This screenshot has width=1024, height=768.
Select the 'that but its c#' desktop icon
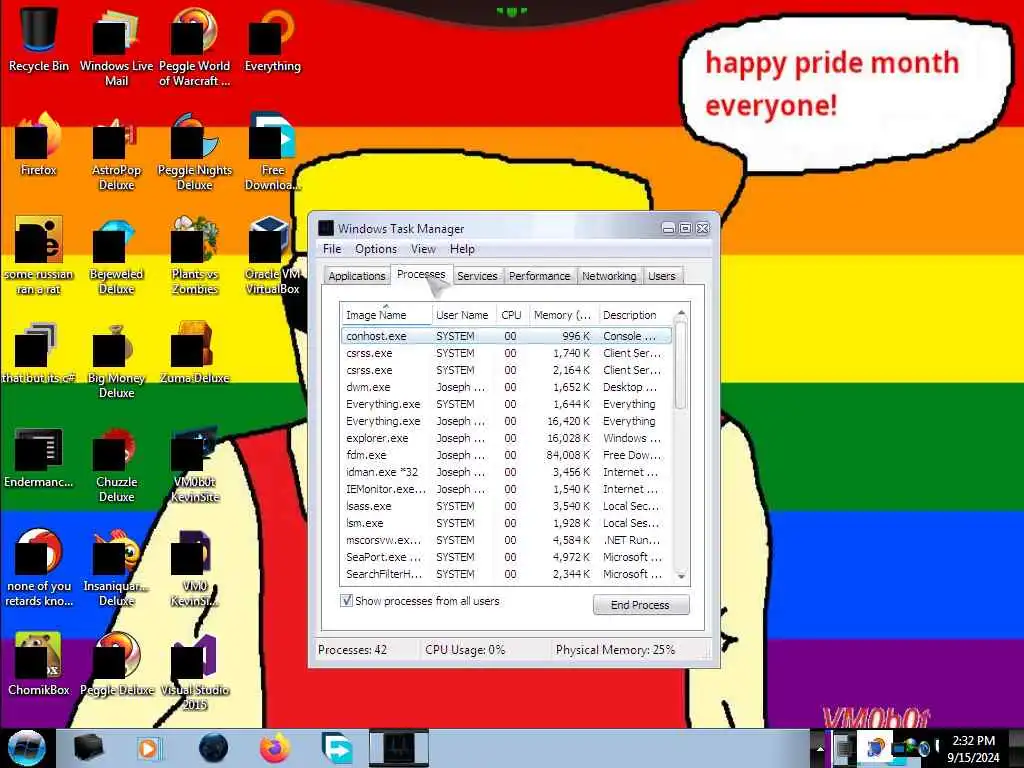39,353
